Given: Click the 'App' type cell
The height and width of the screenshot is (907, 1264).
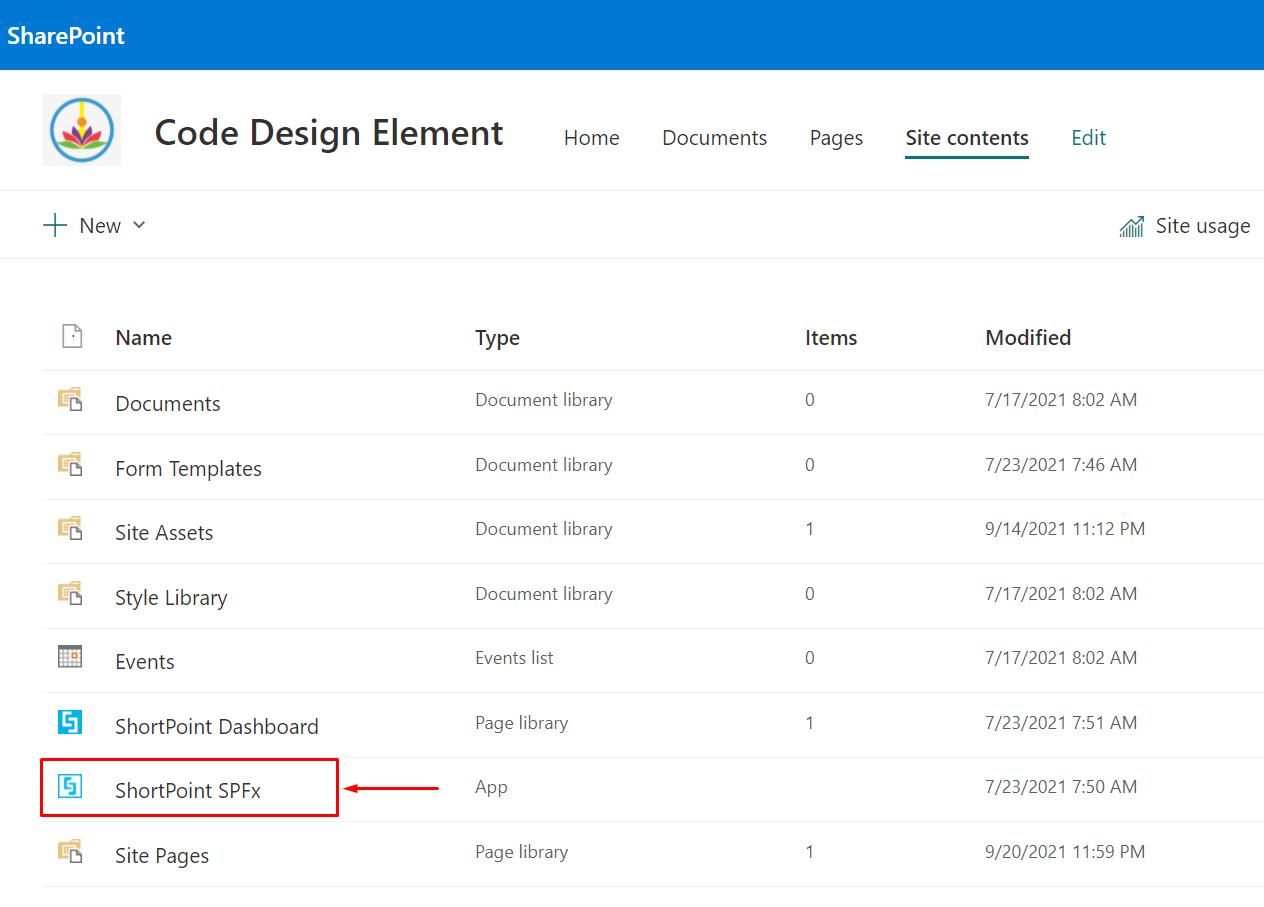Looking at the screenshot, I should pyautogui.click(x=491, y=787).
